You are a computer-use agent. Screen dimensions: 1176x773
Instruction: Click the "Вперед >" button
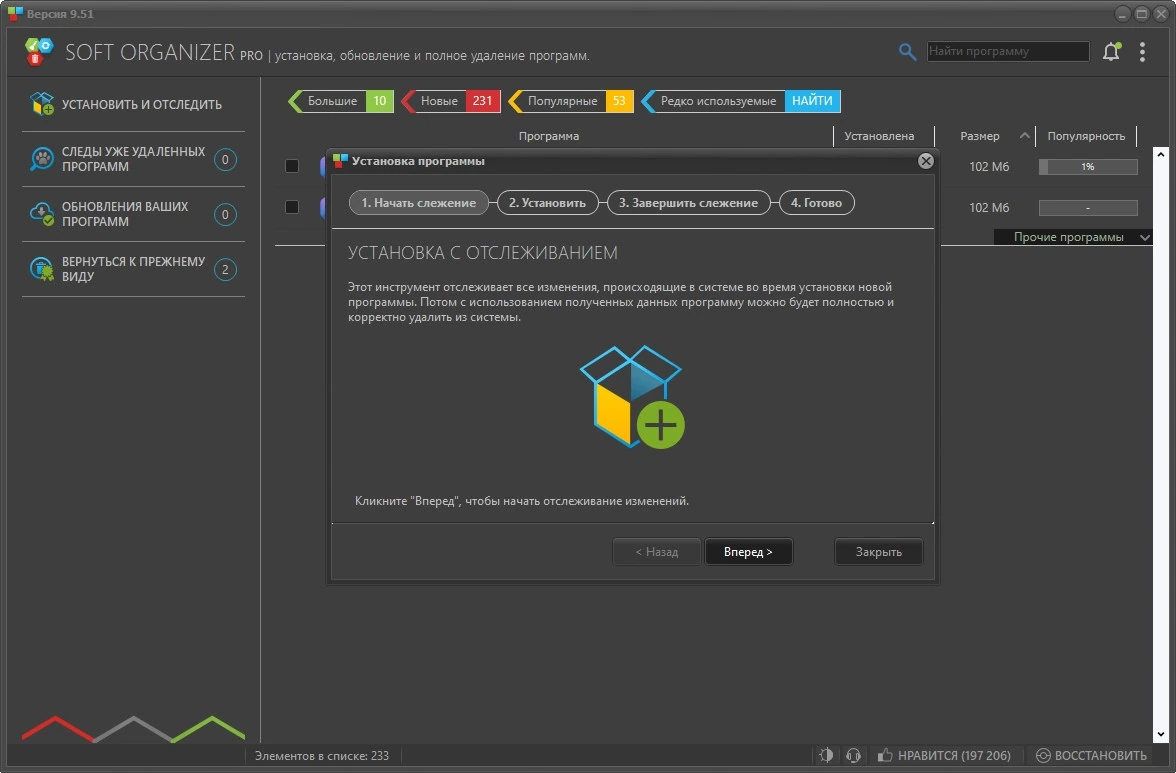748,552
